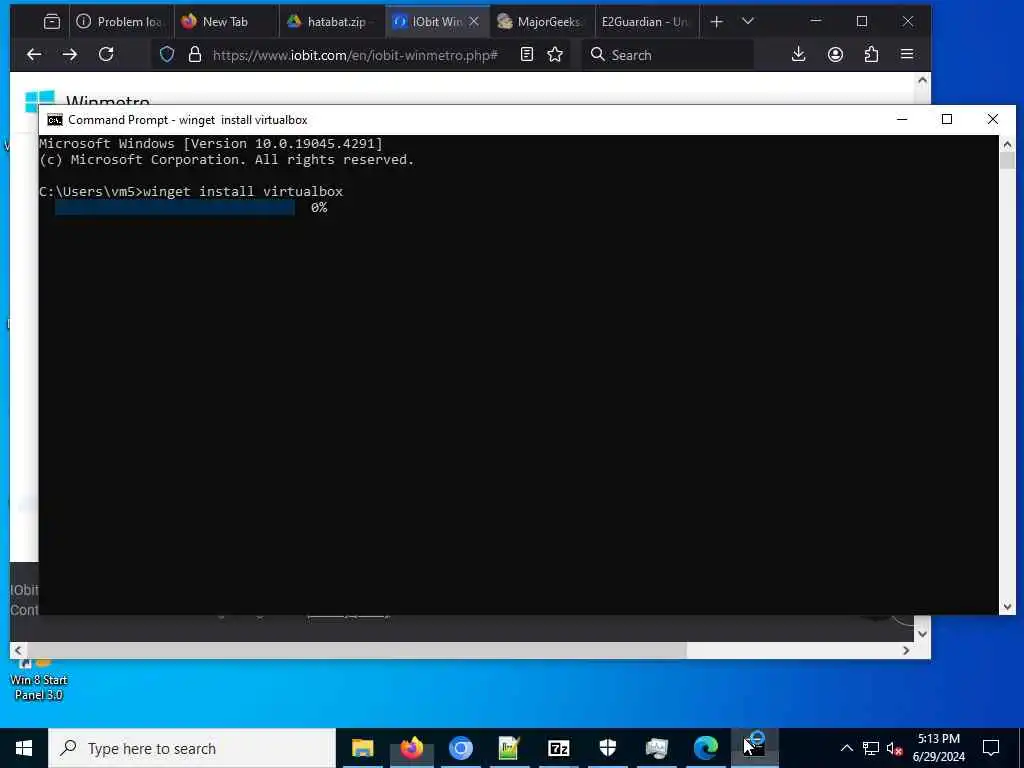Switch to hatabat.zip tab
Image resolution: width=1024 pixels, height=768 pixels.
click(x=332, y=22)
